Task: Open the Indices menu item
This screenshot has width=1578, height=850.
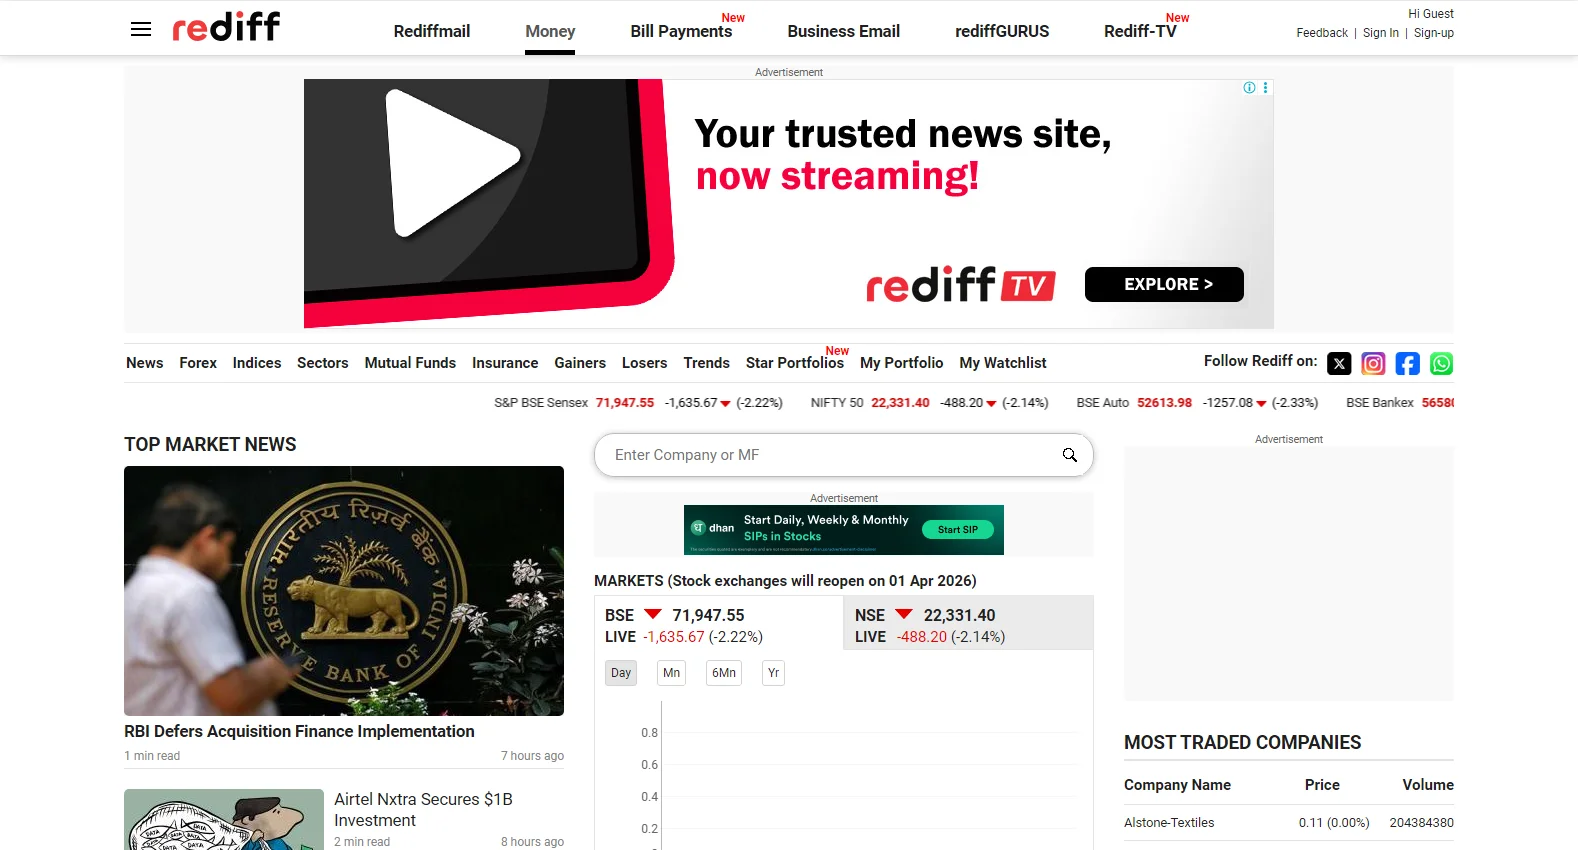Action: 257,363
